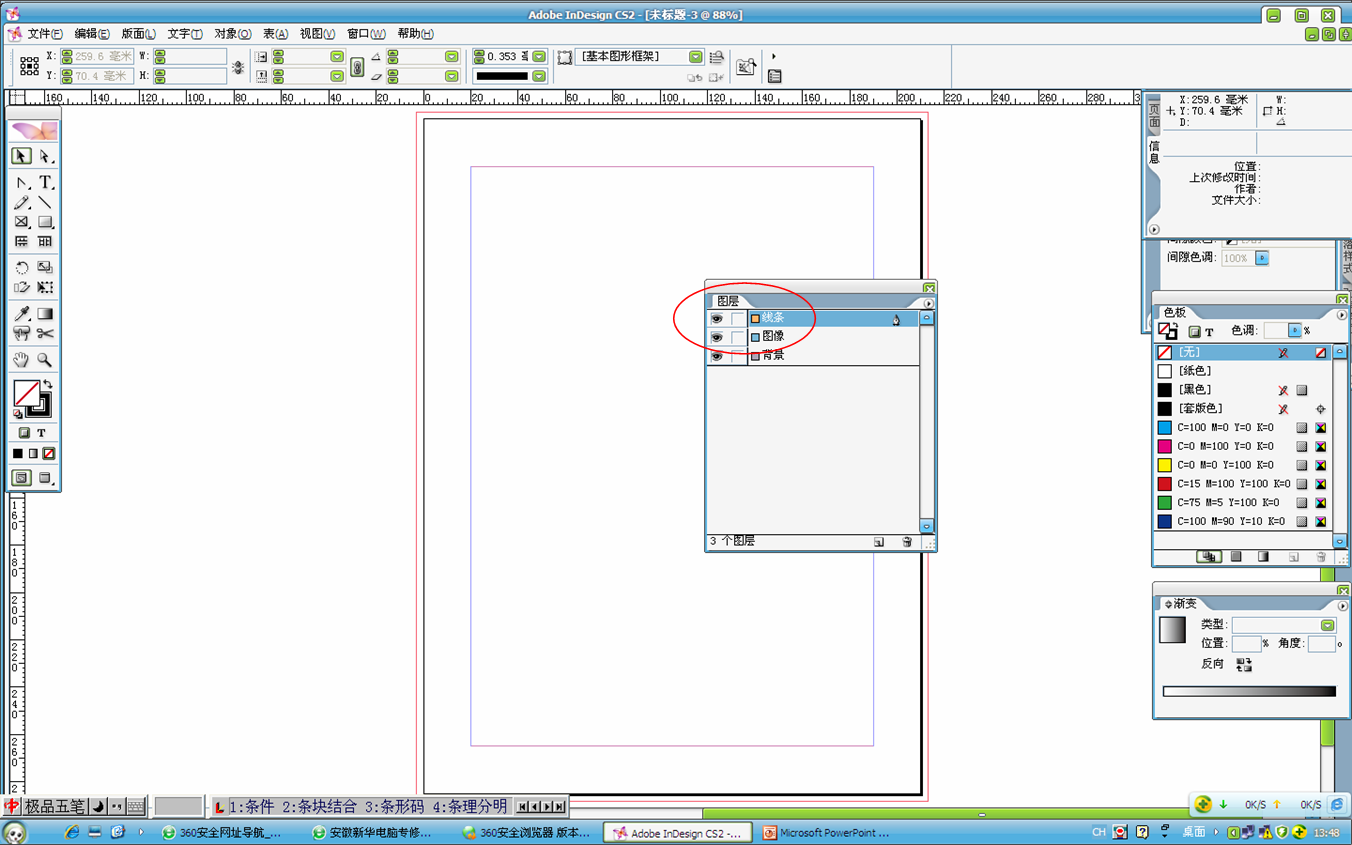This screenshot has width=1352, height=845.
Task: Select the Eyedropper tool
Action: point(21,314)
